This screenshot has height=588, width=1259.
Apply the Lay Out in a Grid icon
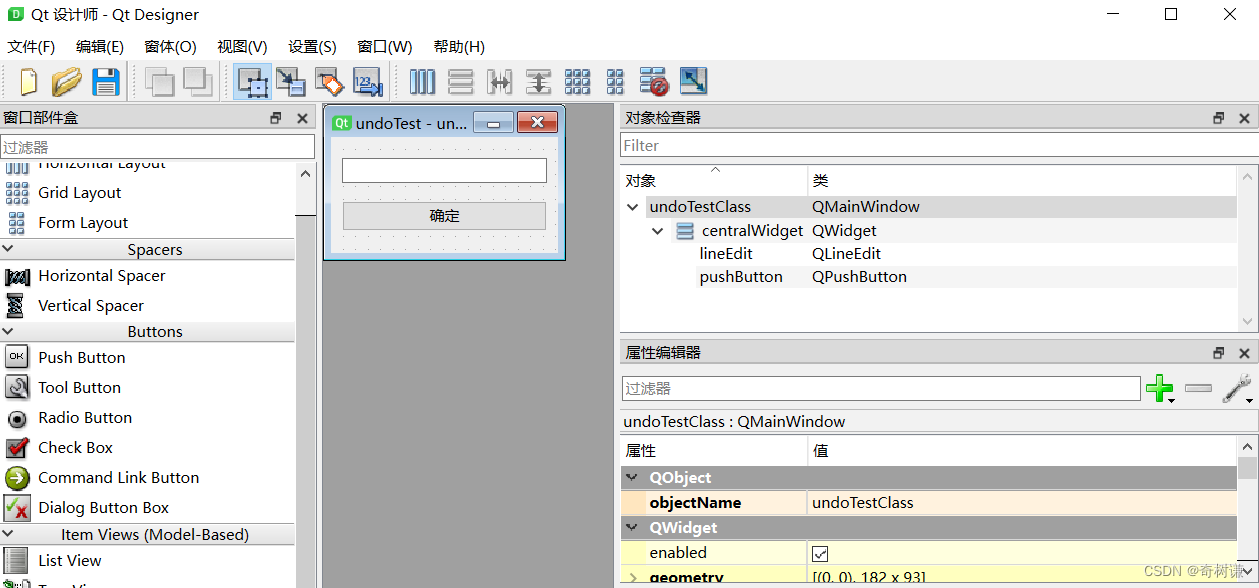click(578, 81)
